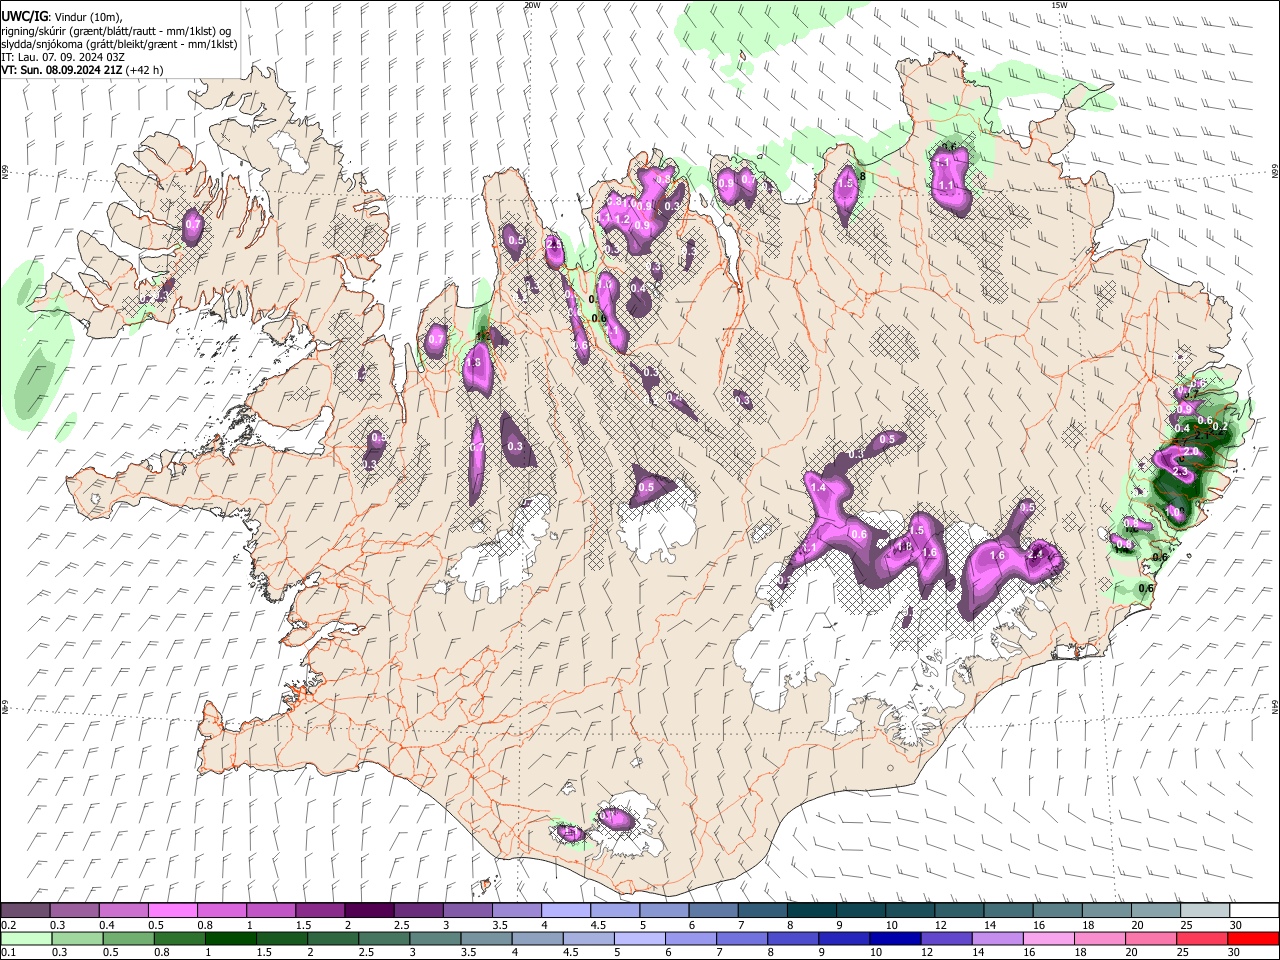
Task: Click the 2.5 snowfall value on the map
Action: pos(555,244)
